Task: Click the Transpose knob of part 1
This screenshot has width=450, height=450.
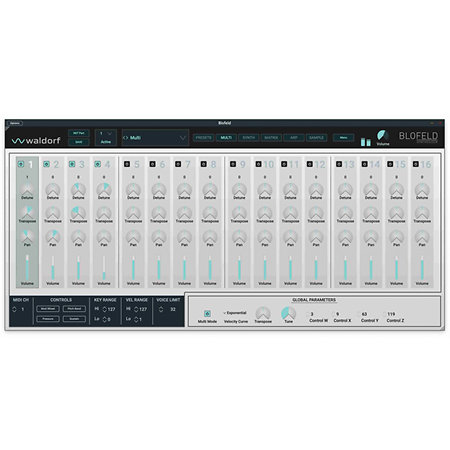Action: pos(27,212)
